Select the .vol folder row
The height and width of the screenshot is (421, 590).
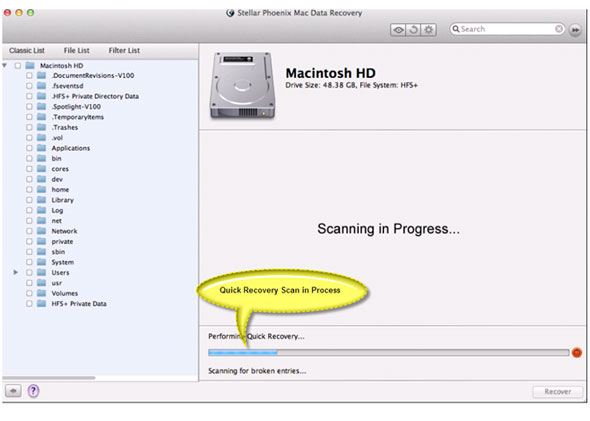[100, 138]
